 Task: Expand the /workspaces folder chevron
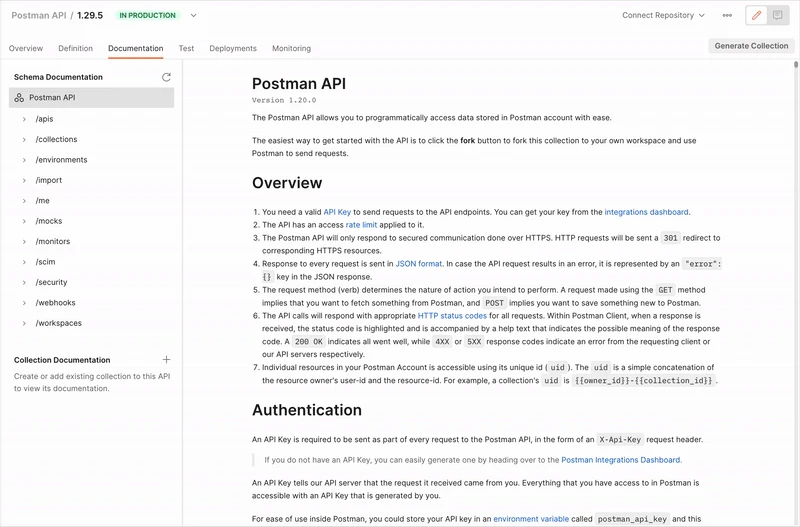(x=24, y=323)
